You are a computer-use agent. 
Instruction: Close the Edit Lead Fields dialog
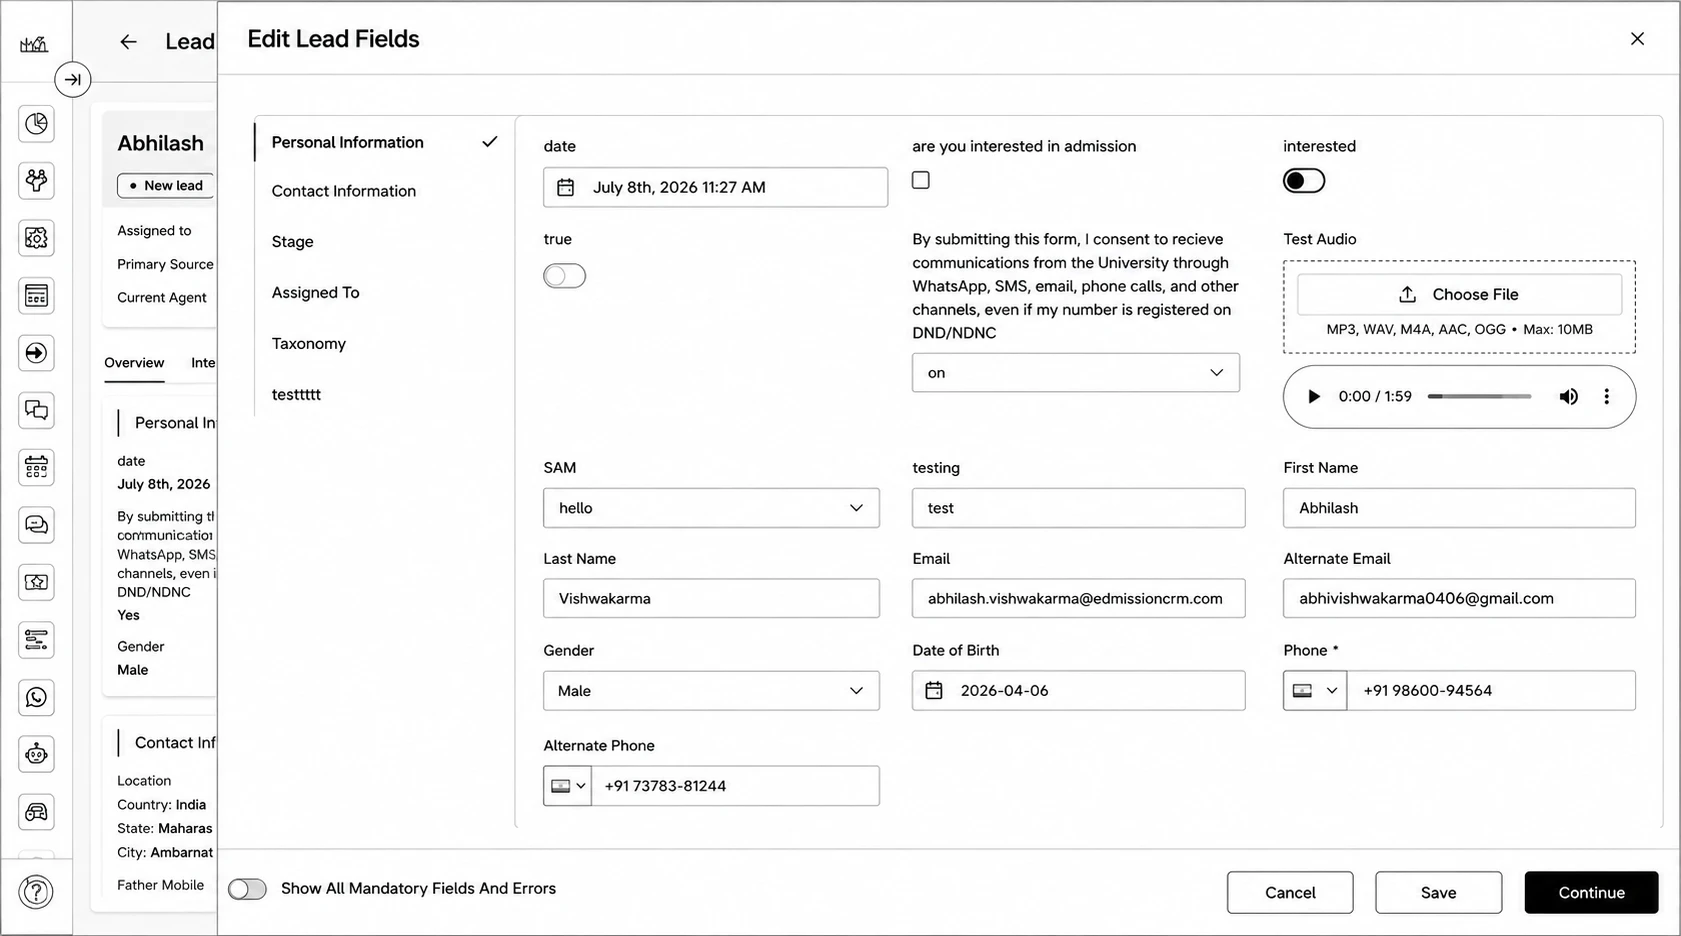tap(1637, 39)
